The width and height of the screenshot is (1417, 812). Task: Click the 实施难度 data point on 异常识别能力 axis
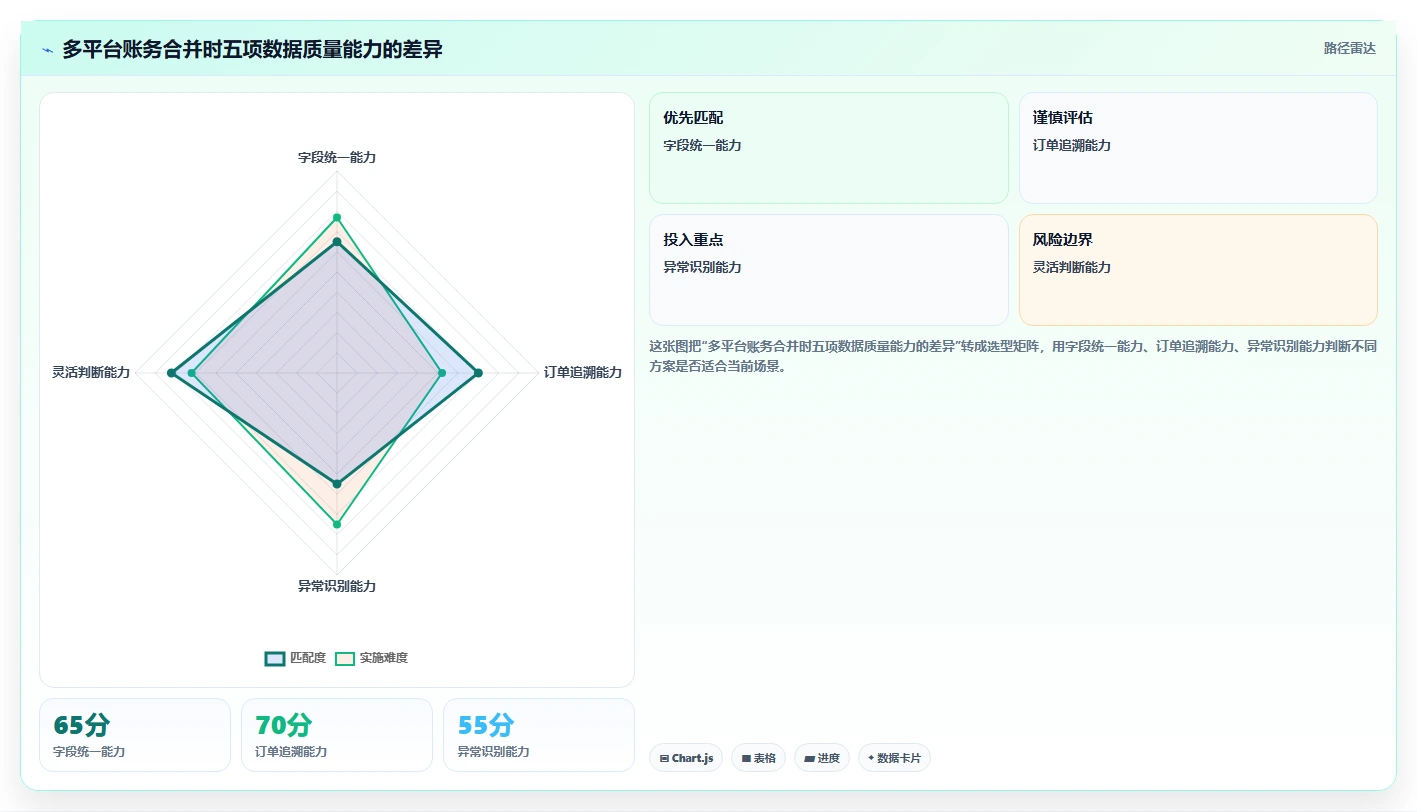pos(337,524)
